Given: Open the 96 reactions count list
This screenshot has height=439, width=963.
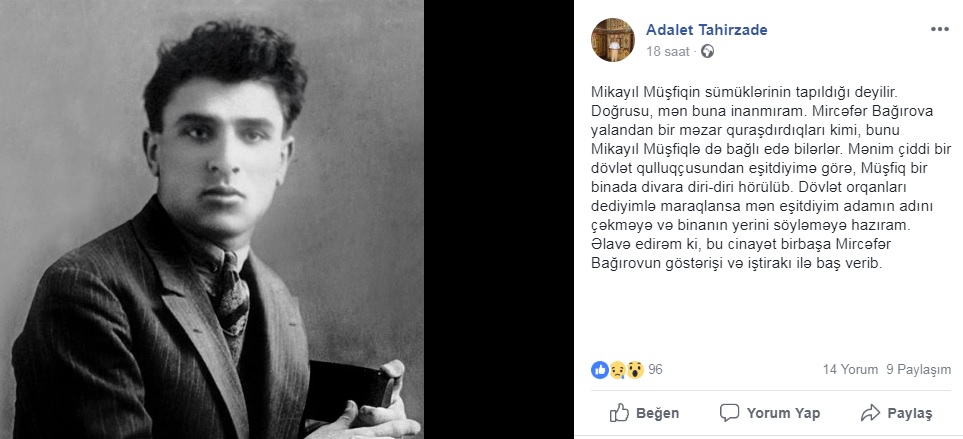Looking at the screenshot, I should pos(655,370).
